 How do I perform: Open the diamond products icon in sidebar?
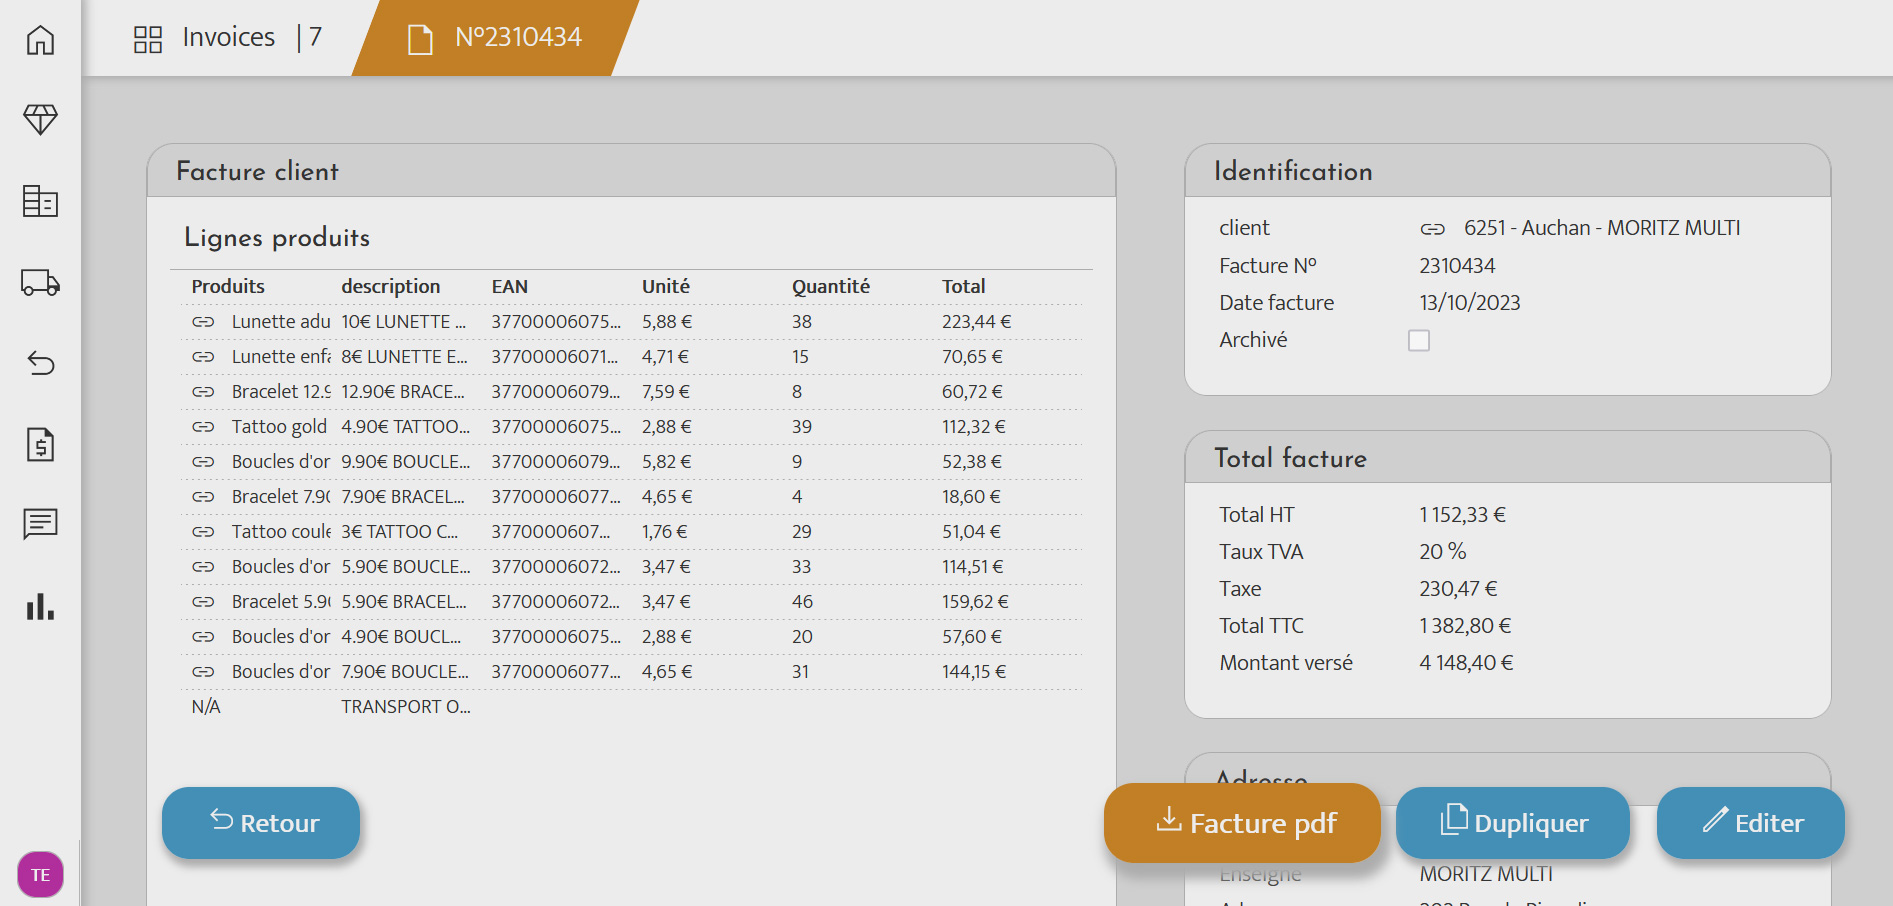click(x=40, y=119)
